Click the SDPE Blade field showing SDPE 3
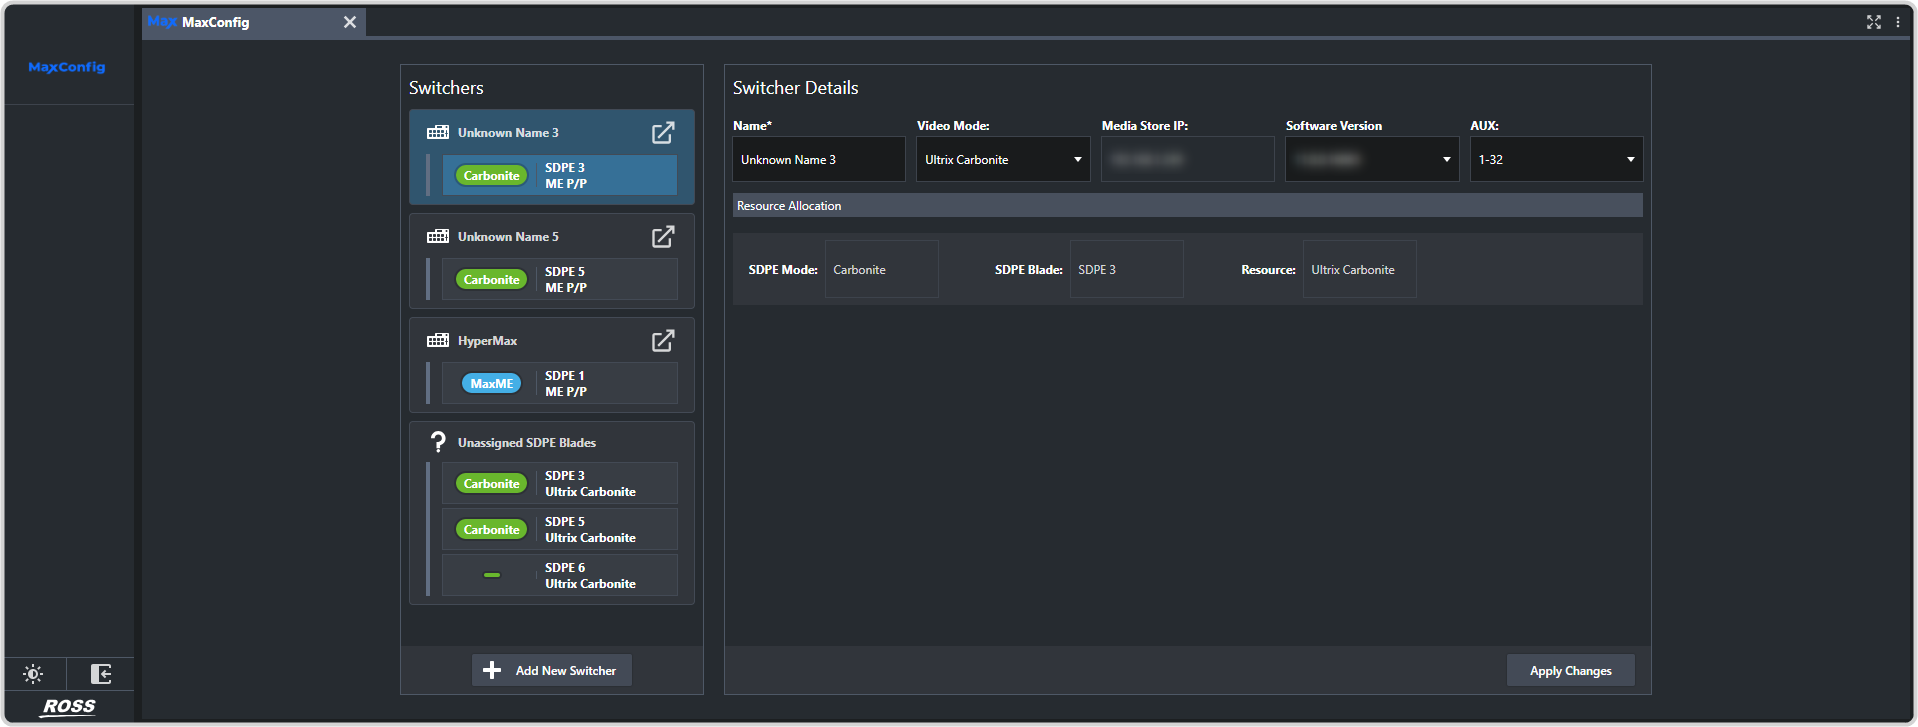This screenshot has height=727, width=1918. tap(1126, 269)
